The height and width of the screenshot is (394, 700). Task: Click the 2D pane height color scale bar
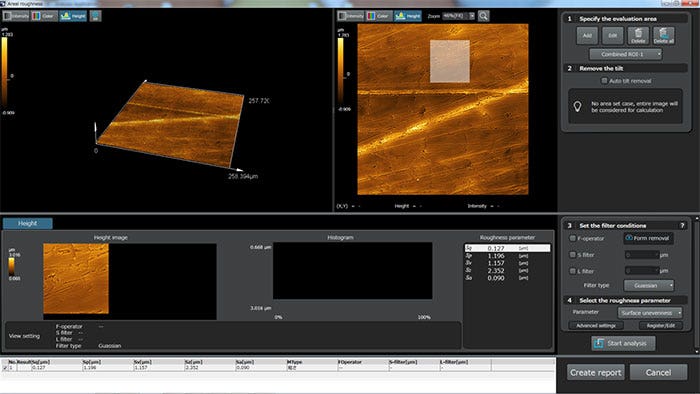[341, 71]
